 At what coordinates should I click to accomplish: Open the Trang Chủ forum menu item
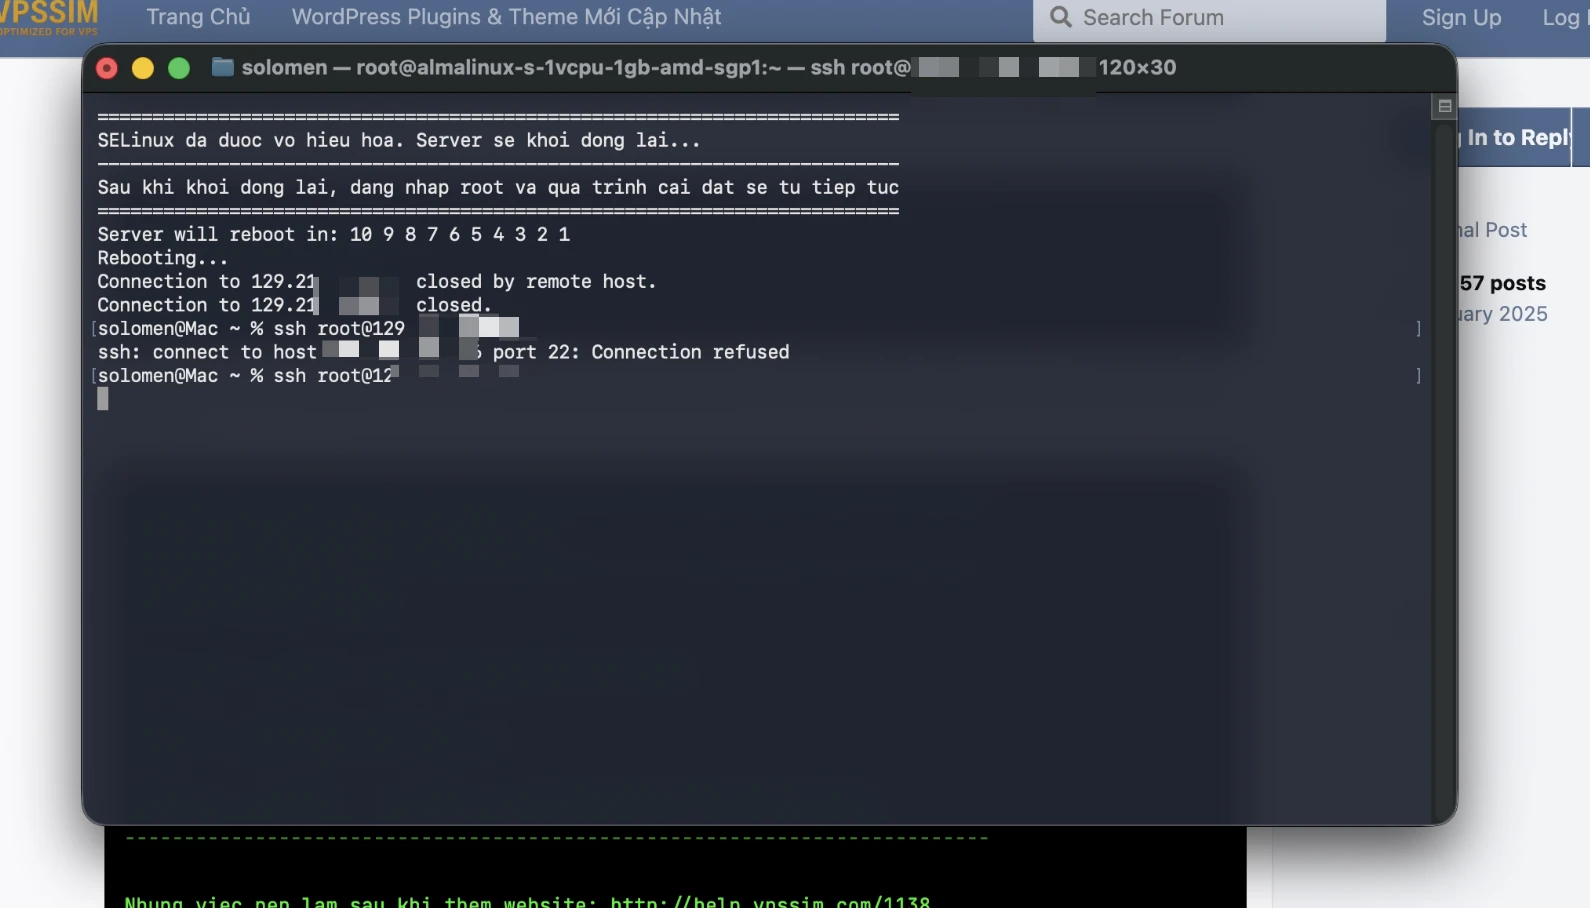(x=198, y=17)
